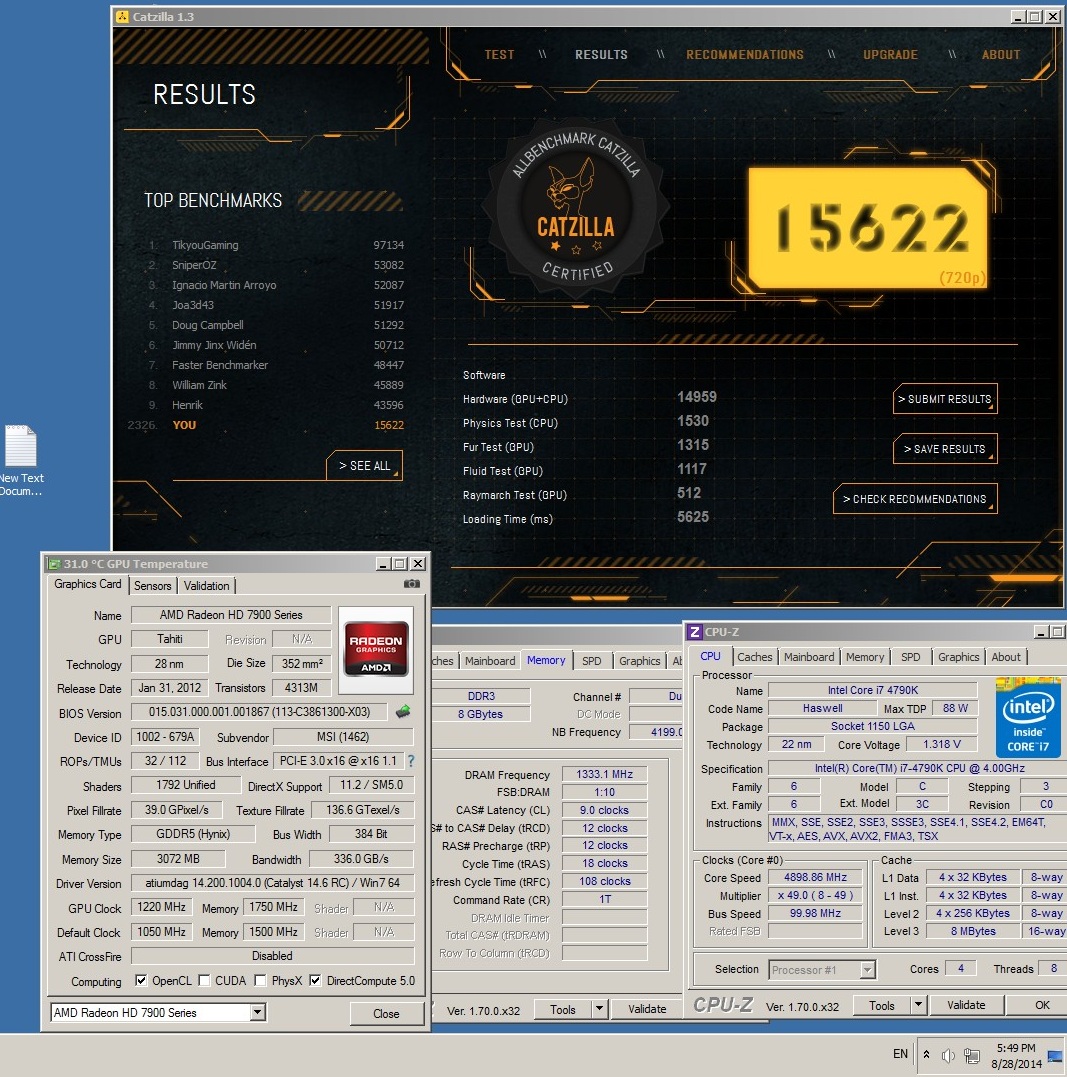1067x1077 pixels.
Task: Click the DRAM Frequency 1333.1 MHz field
Action: [604, 774]
